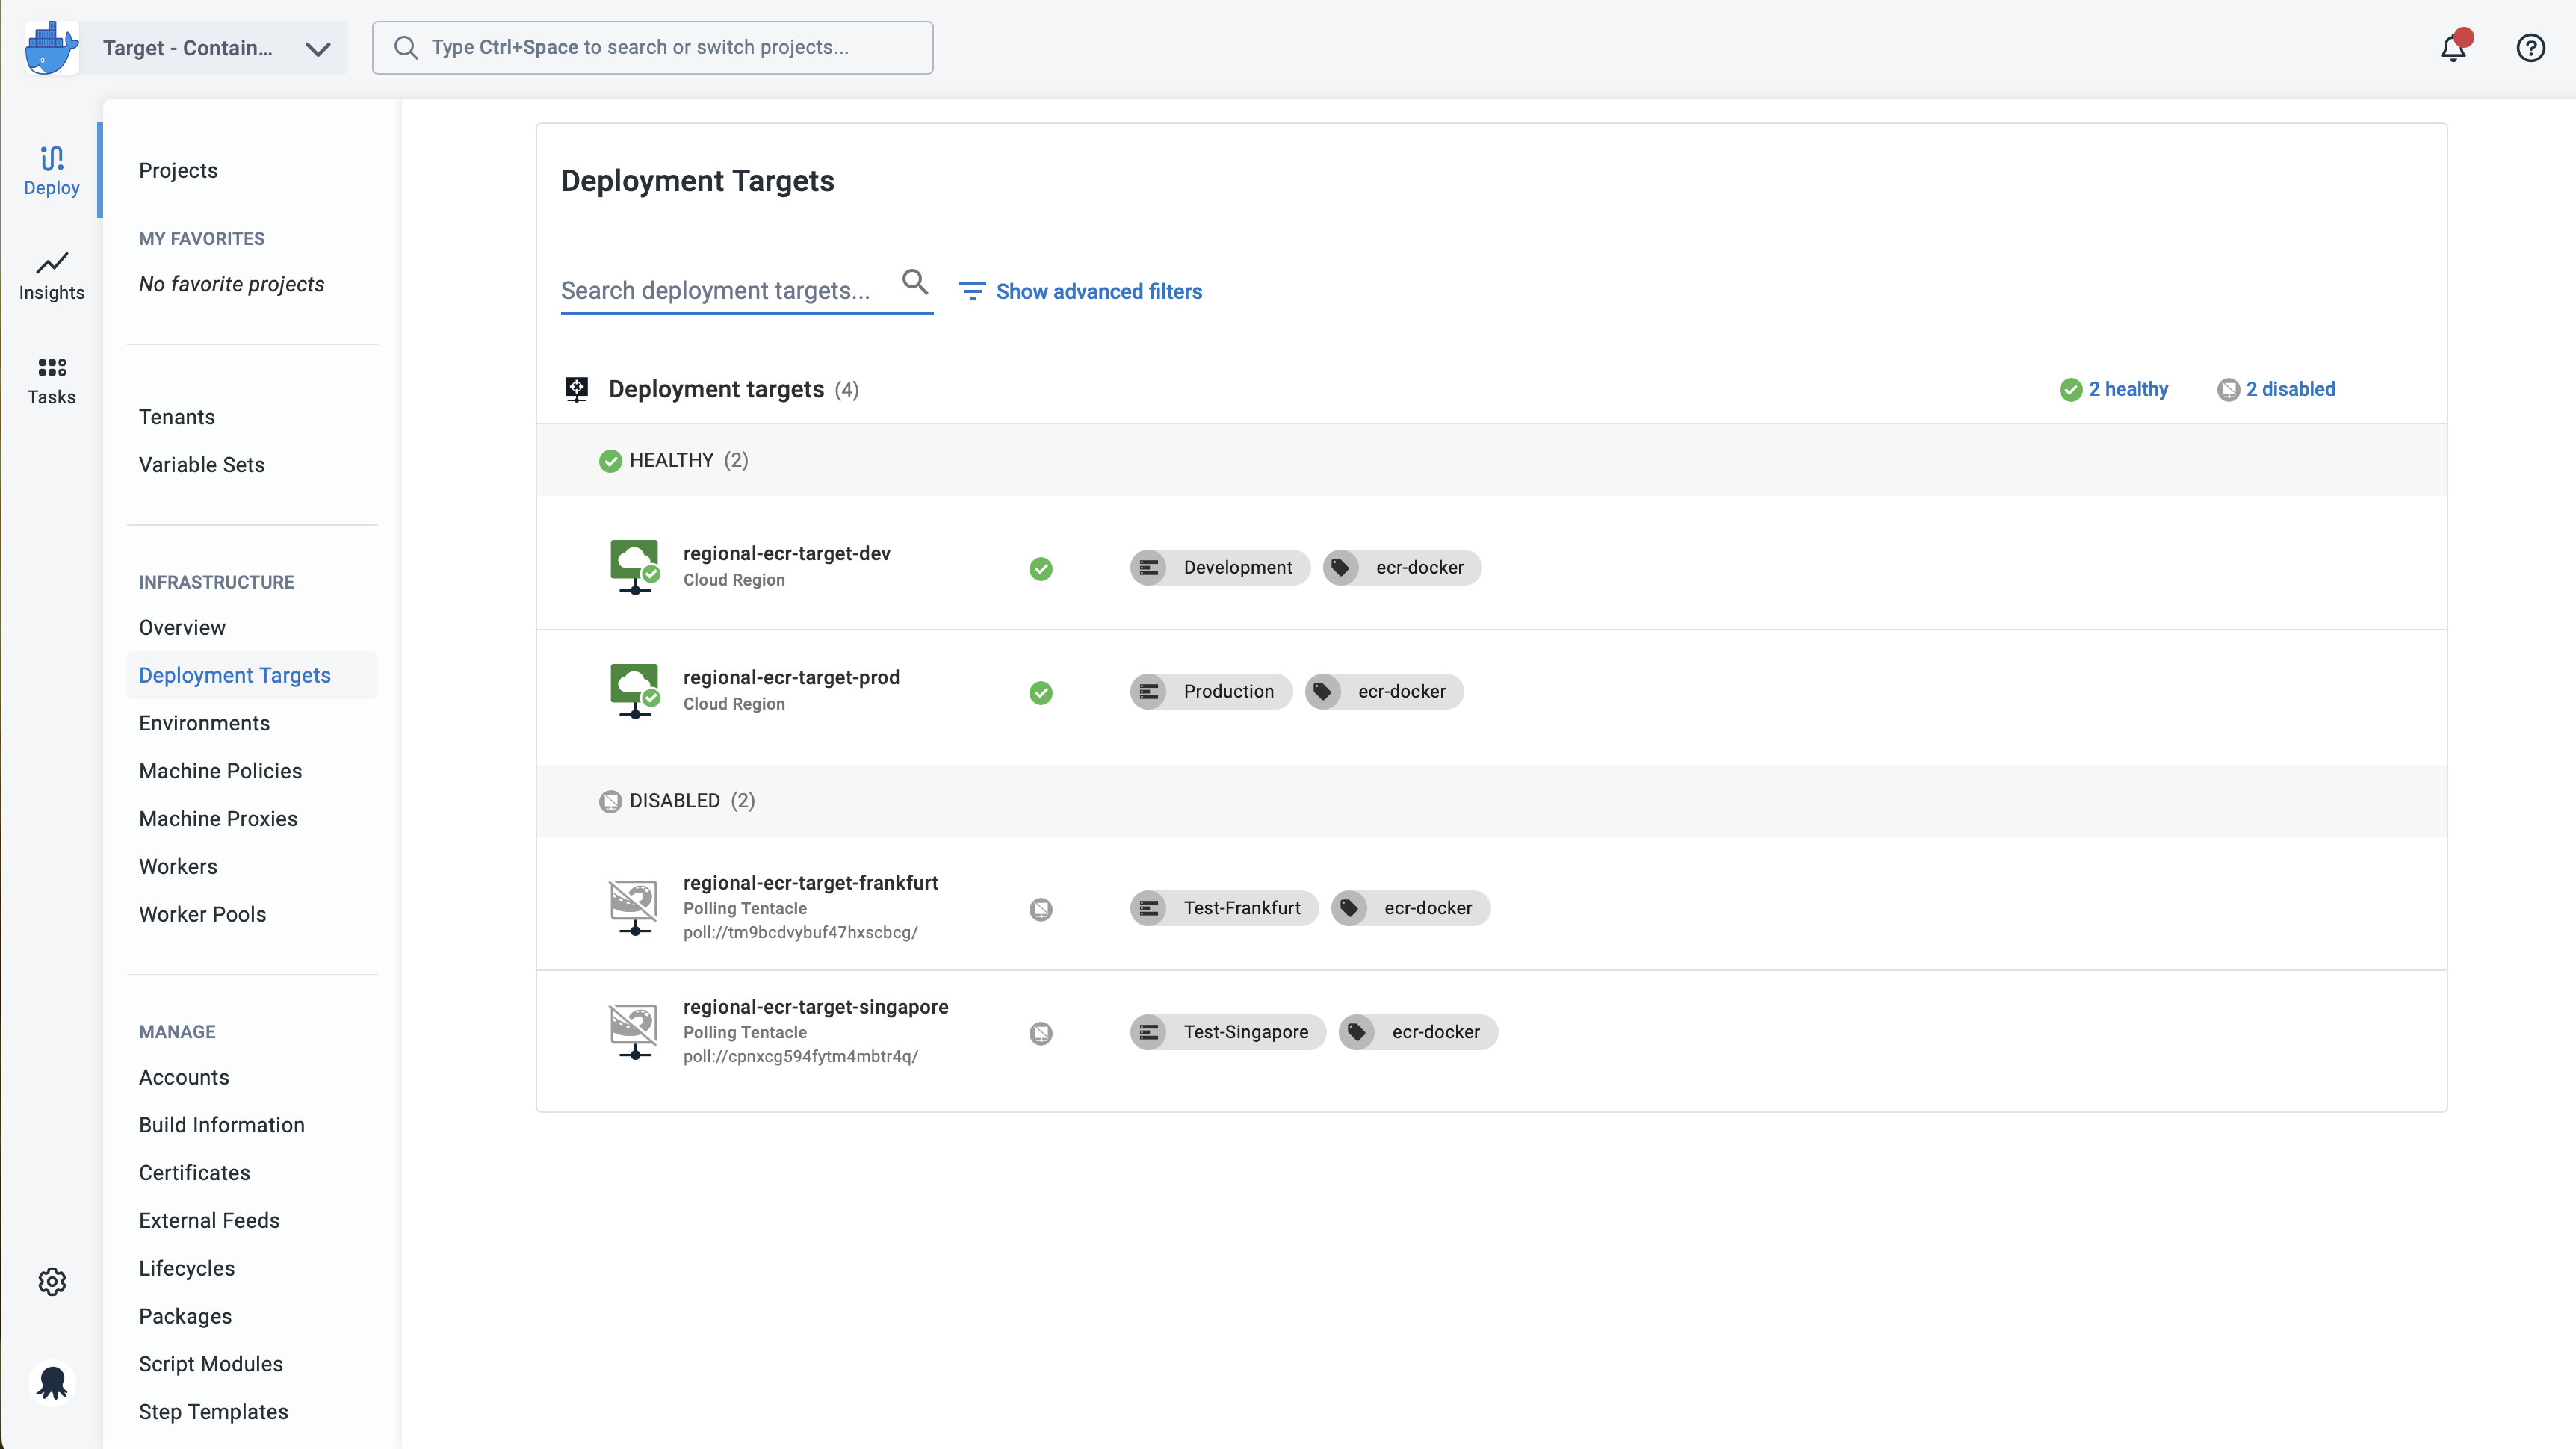Open the user profile avatar
The height and width of the screenshot is (1449, 2576).
pyautogui.click(x=52, y=1382)
